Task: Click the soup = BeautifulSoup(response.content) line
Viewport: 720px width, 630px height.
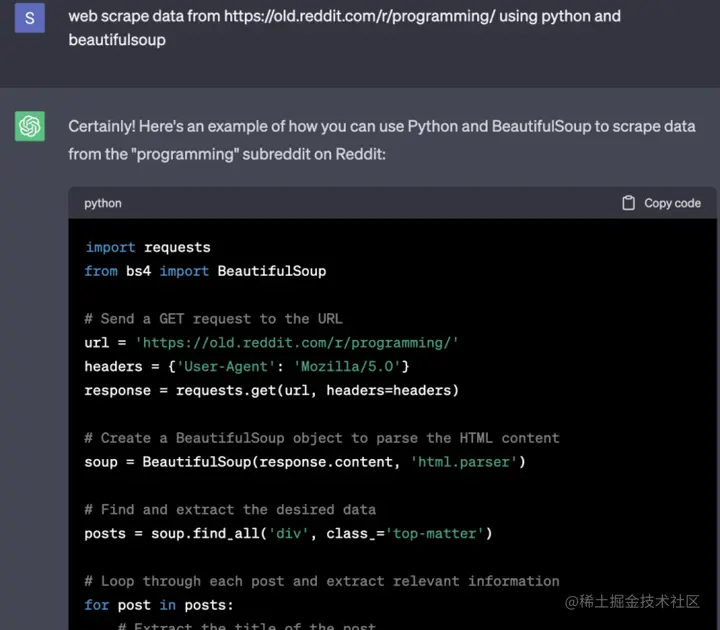Action: pyautogui.click(x=305, y=462)
